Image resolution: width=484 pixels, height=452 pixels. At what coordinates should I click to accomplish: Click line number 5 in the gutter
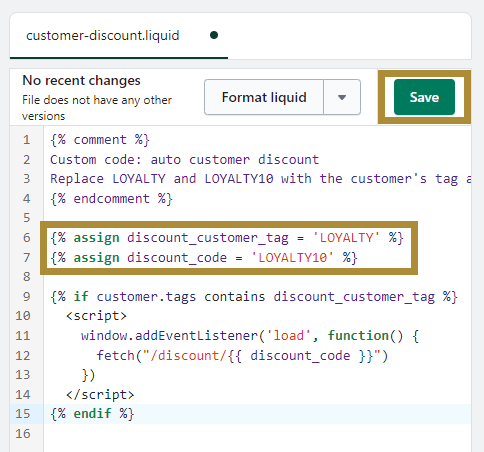[26, 218]
